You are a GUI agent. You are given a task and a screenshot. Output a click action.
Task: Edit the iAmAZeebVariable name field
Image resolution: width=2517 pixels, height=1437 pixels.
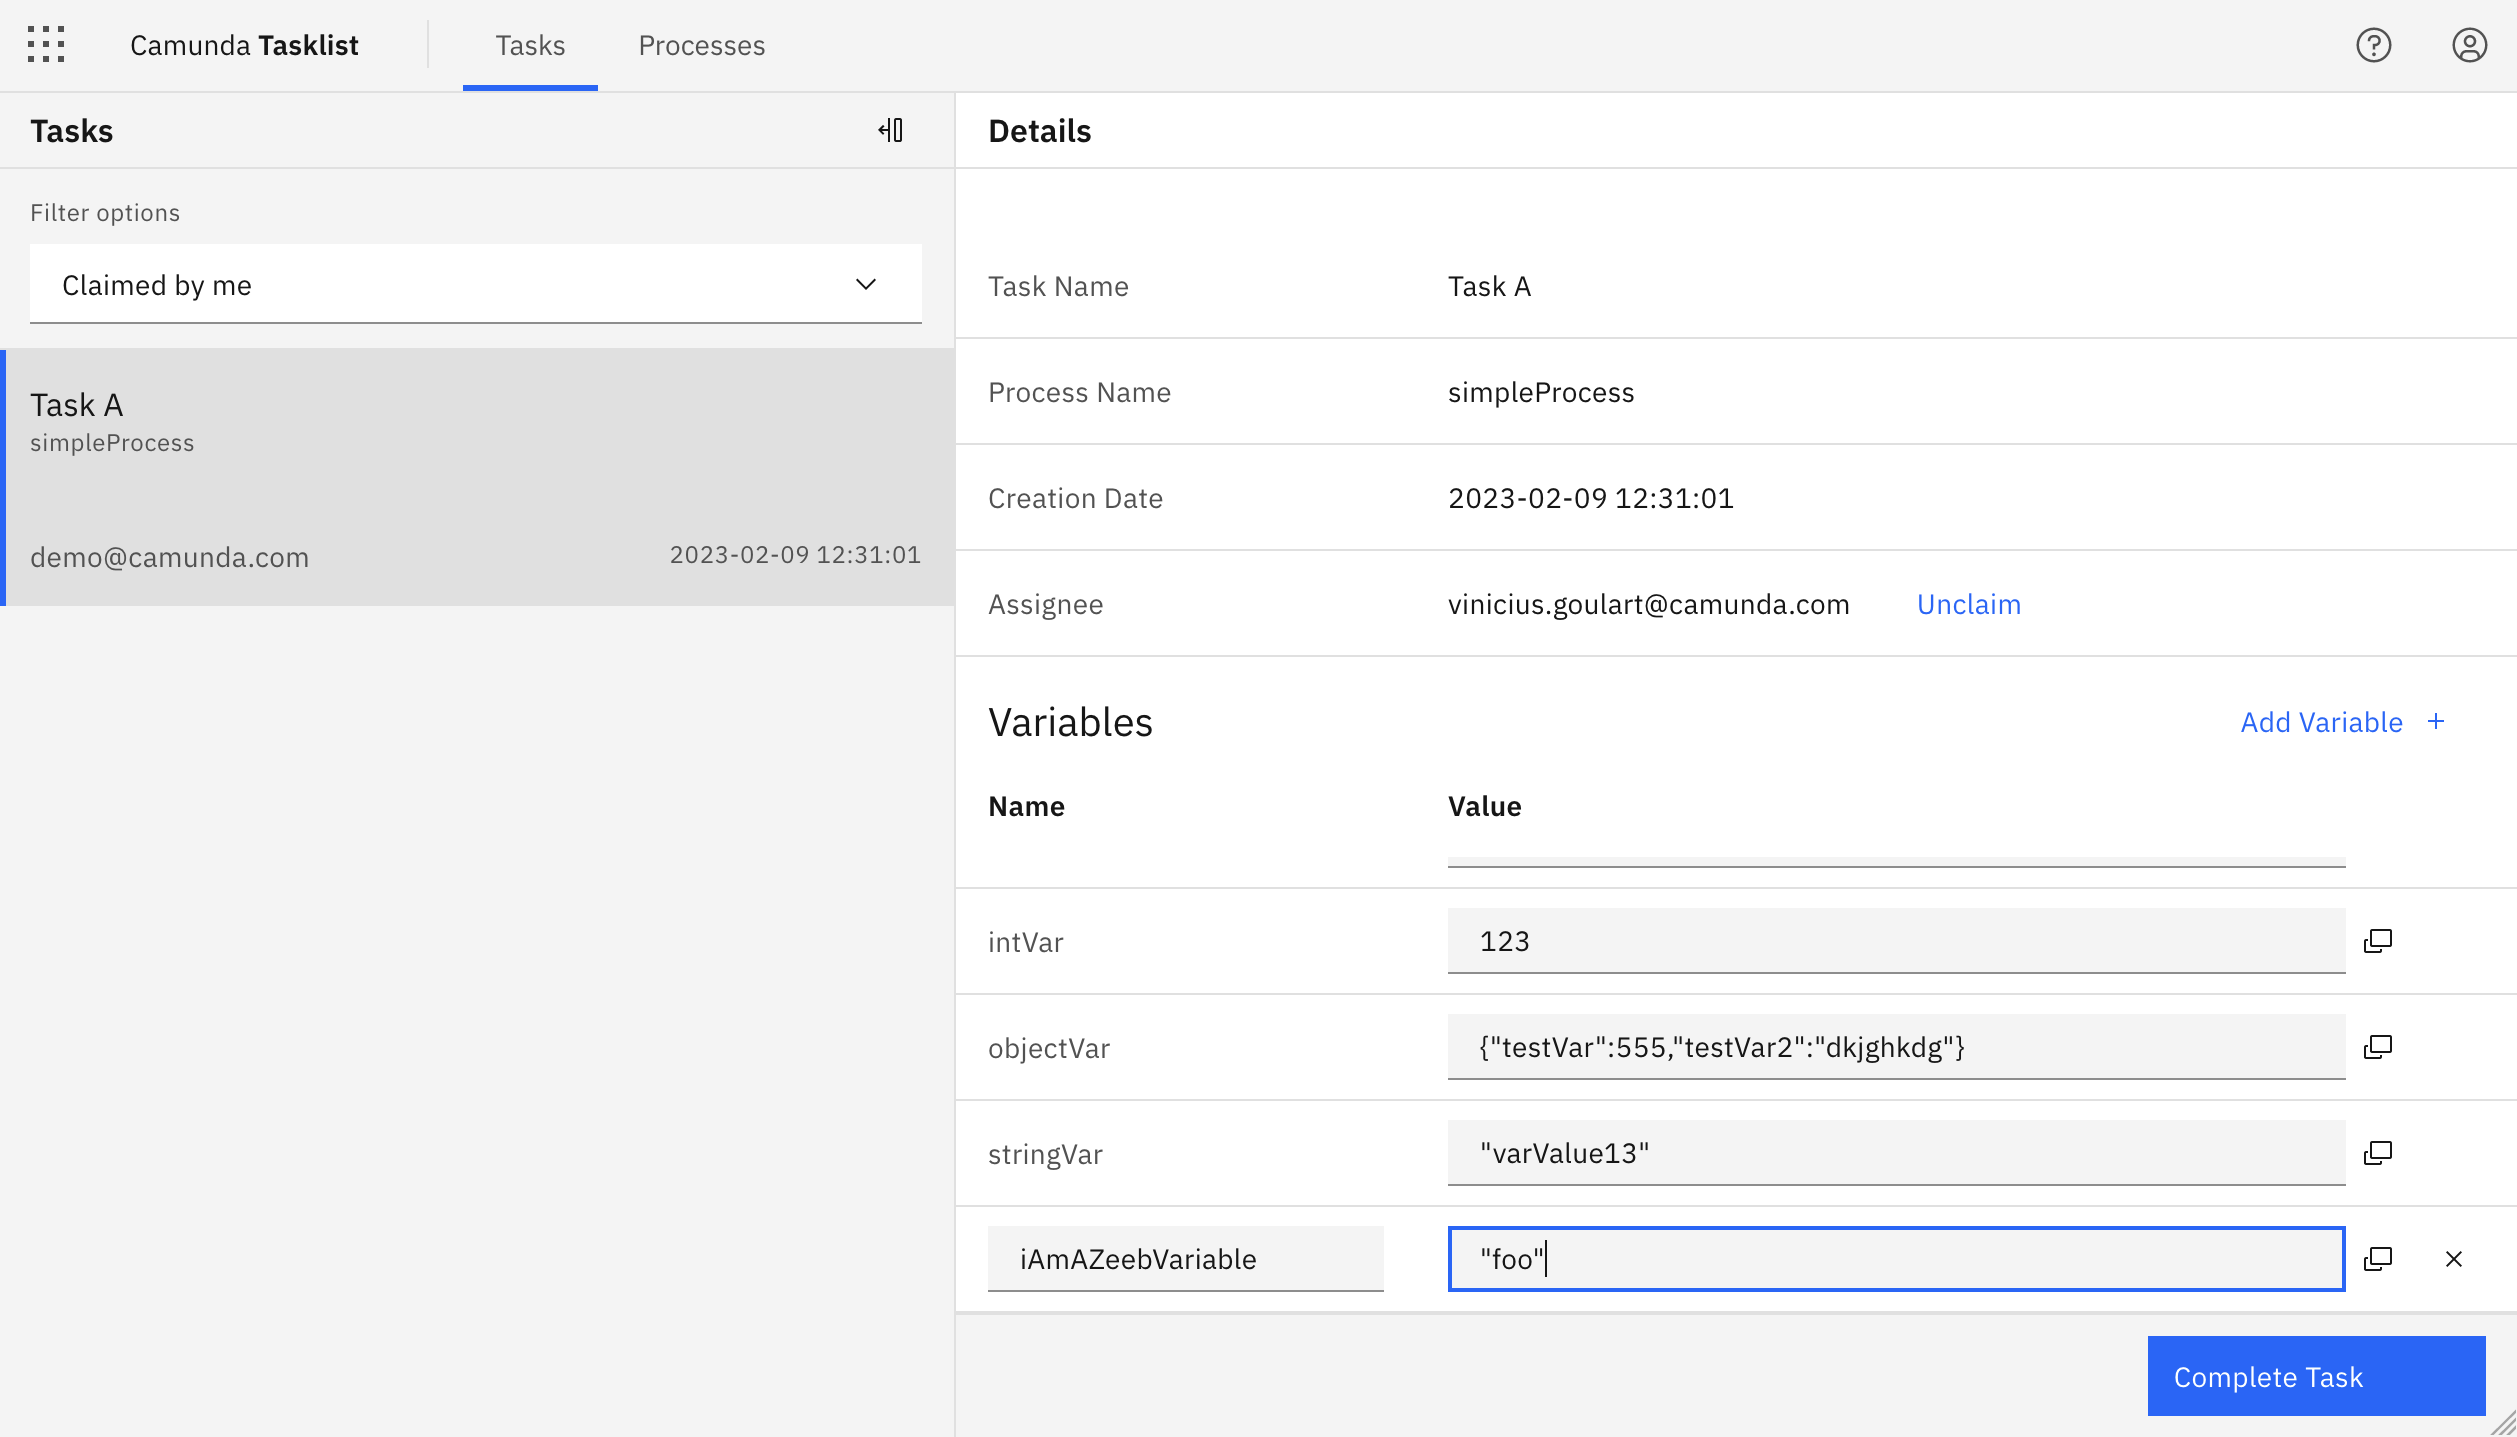(1185, 1259)
